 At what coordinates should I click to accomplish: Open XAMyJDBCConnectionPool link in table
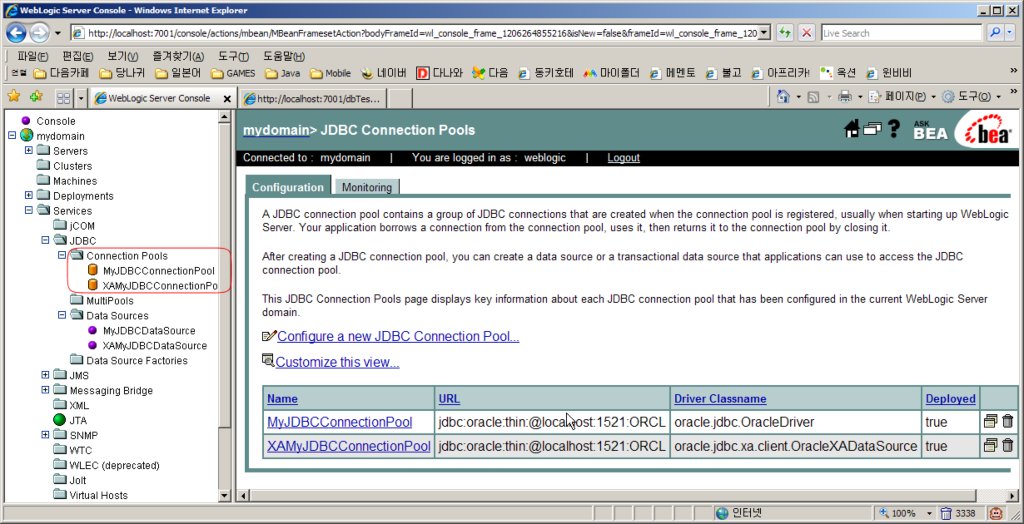tap(349, 446)
